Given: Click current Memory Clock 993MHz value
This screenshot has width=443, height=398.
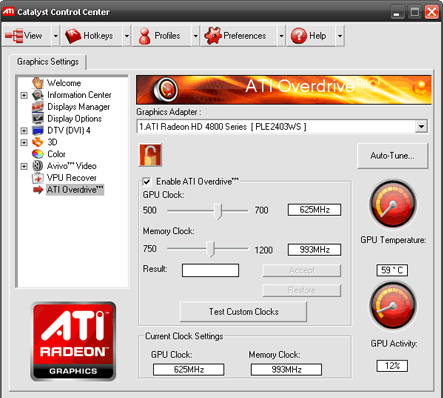Looking at the screenshot, I should (286, 369).
